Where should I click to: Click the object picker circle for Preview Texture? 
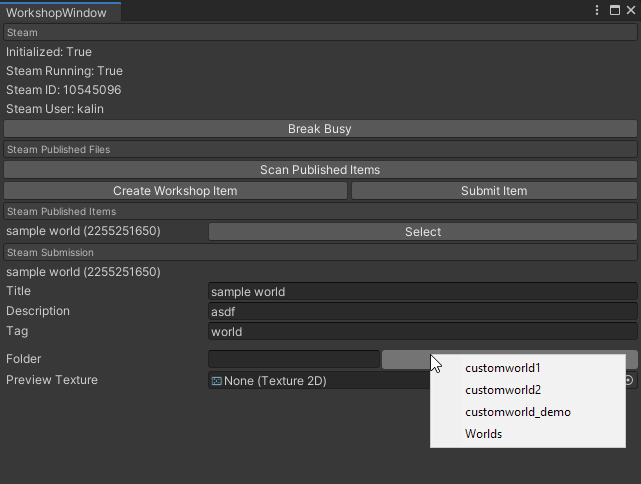coord(629,380)
